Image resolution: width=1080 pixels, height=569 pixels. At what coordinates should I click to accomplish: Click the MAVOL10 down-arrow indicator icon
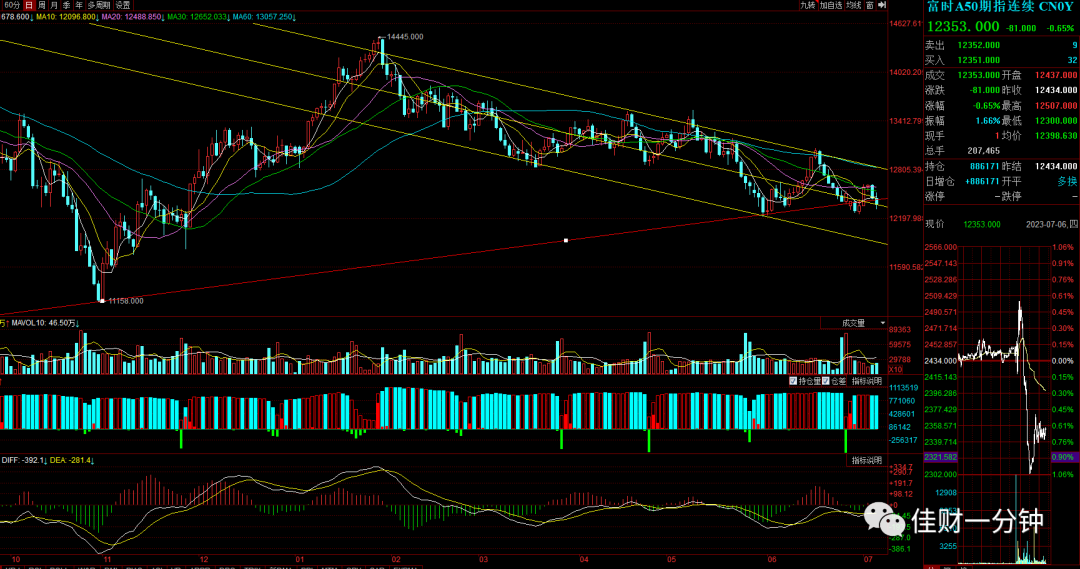pos(78,322)
